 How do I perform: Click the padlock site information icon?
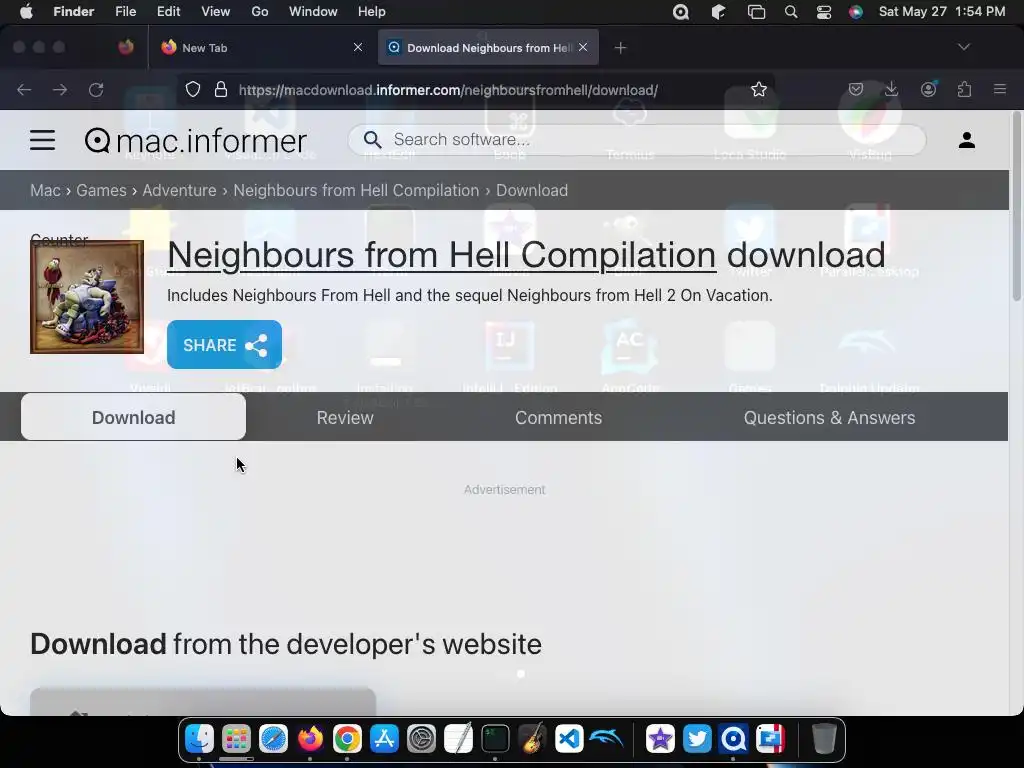tap(221, 89)
